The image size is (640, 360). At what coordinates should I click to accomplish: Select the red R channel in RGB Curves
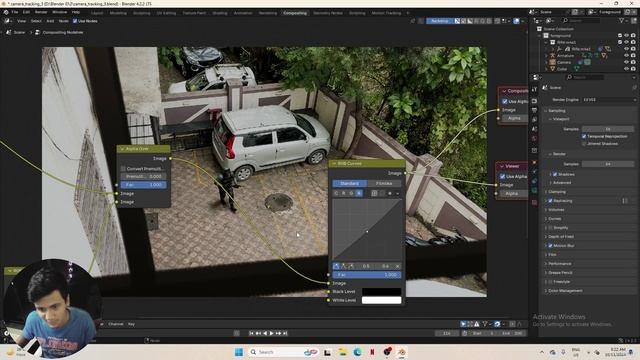click(x=344, y=193)
